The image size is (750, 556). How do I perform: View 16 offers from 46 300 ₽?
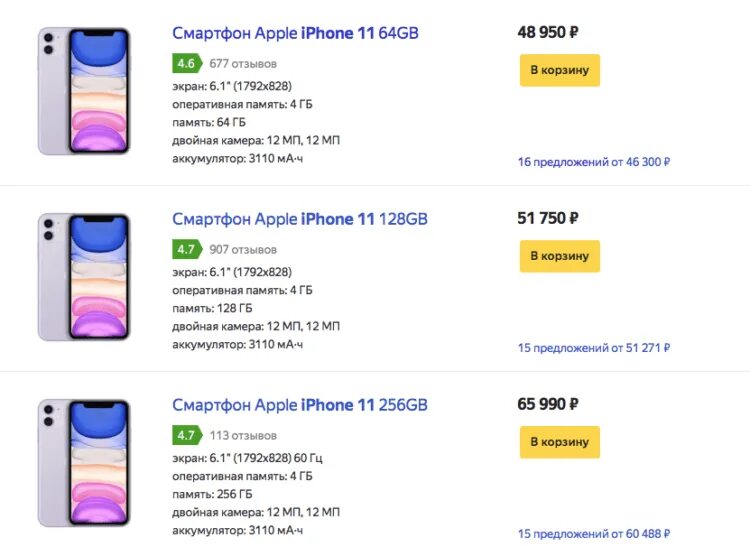pyautogui.click(x=593, y=161)
